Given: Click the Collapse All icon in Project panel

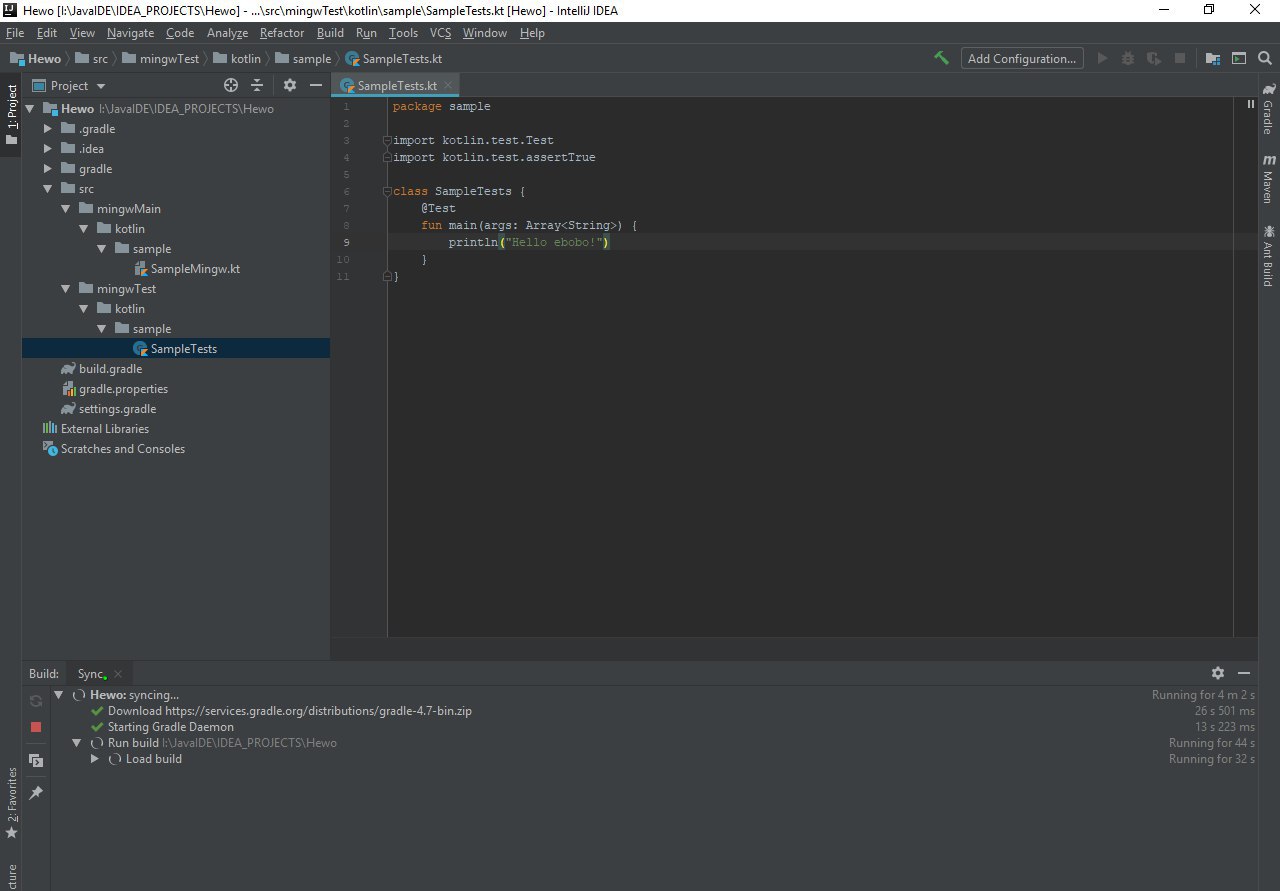Looking at the screenshot, I should pyautogui.click(x=257, y=85).
